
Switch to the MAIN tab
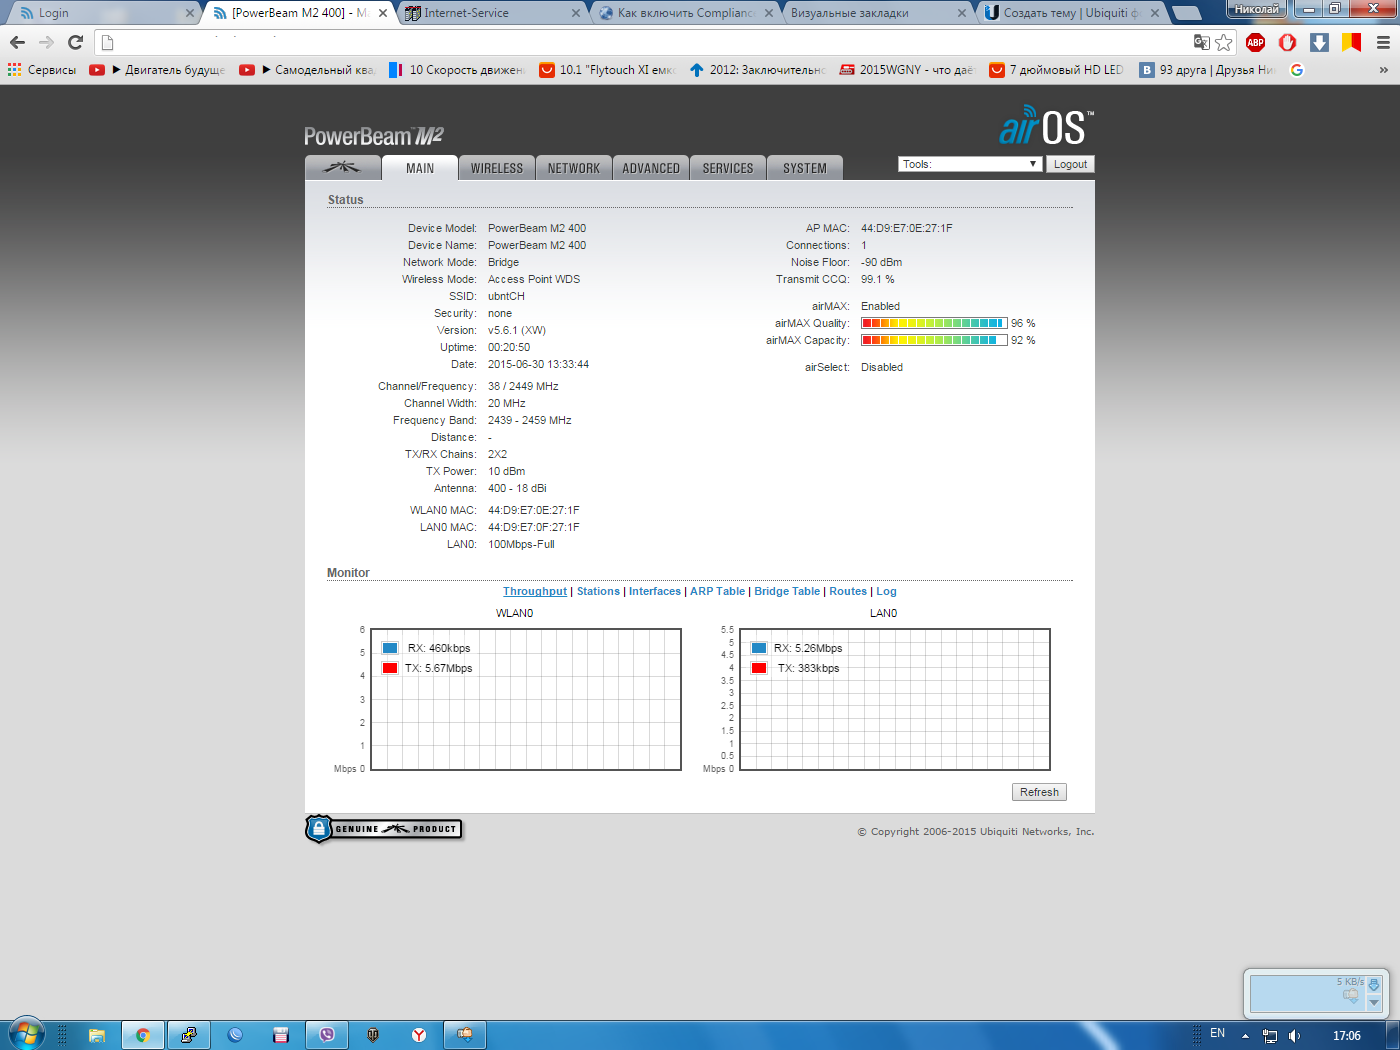420,168
